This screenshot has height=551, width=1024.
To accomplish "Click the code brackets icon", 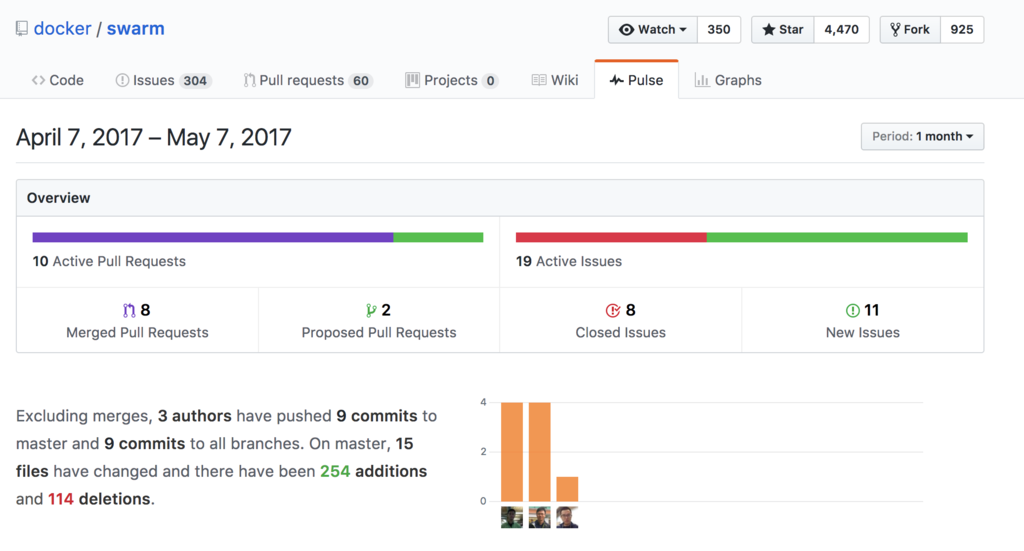I will (38, 80).
